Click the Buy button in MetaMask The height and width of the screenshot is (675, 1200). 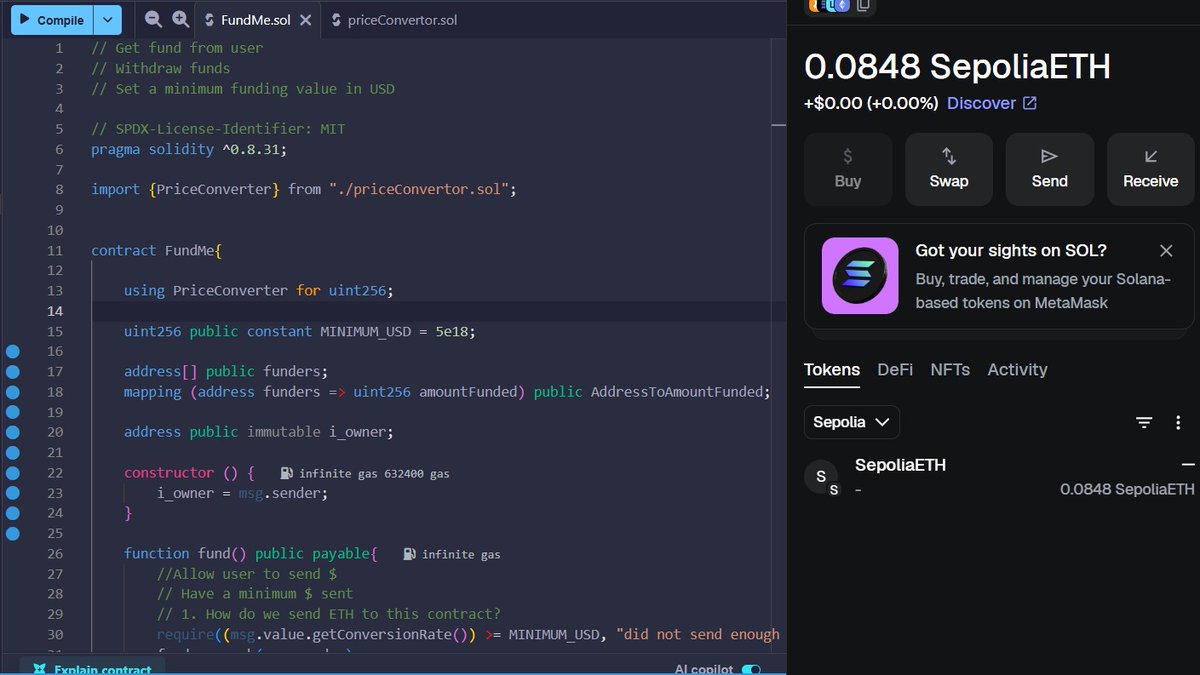pyautogui.click(x=848, y=169)
